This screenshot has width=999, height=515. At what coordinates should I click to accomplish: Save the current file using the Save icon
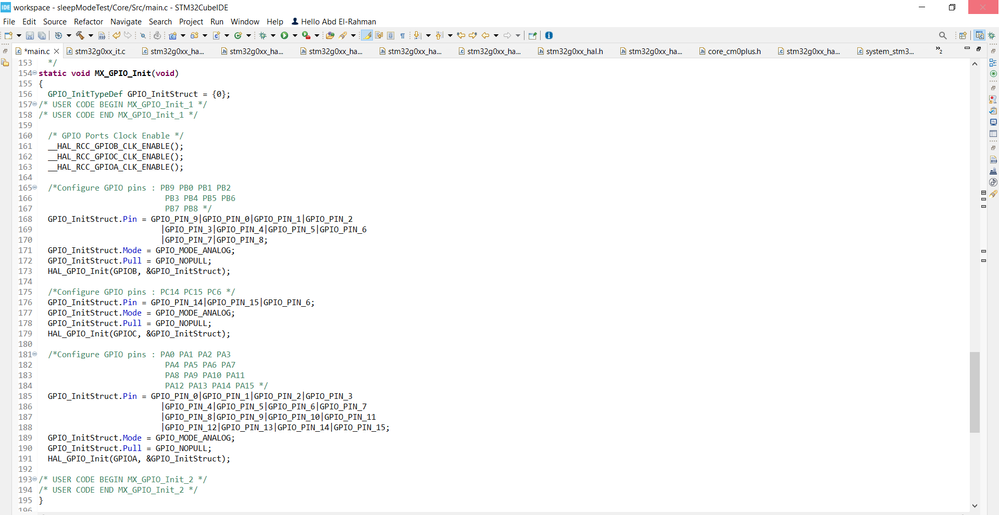pyautogui.click(x=30, y=35)
